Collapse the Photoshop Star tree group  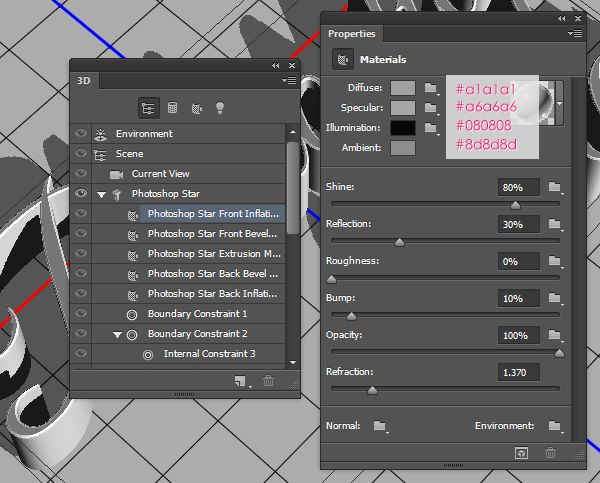coord(102,194)
